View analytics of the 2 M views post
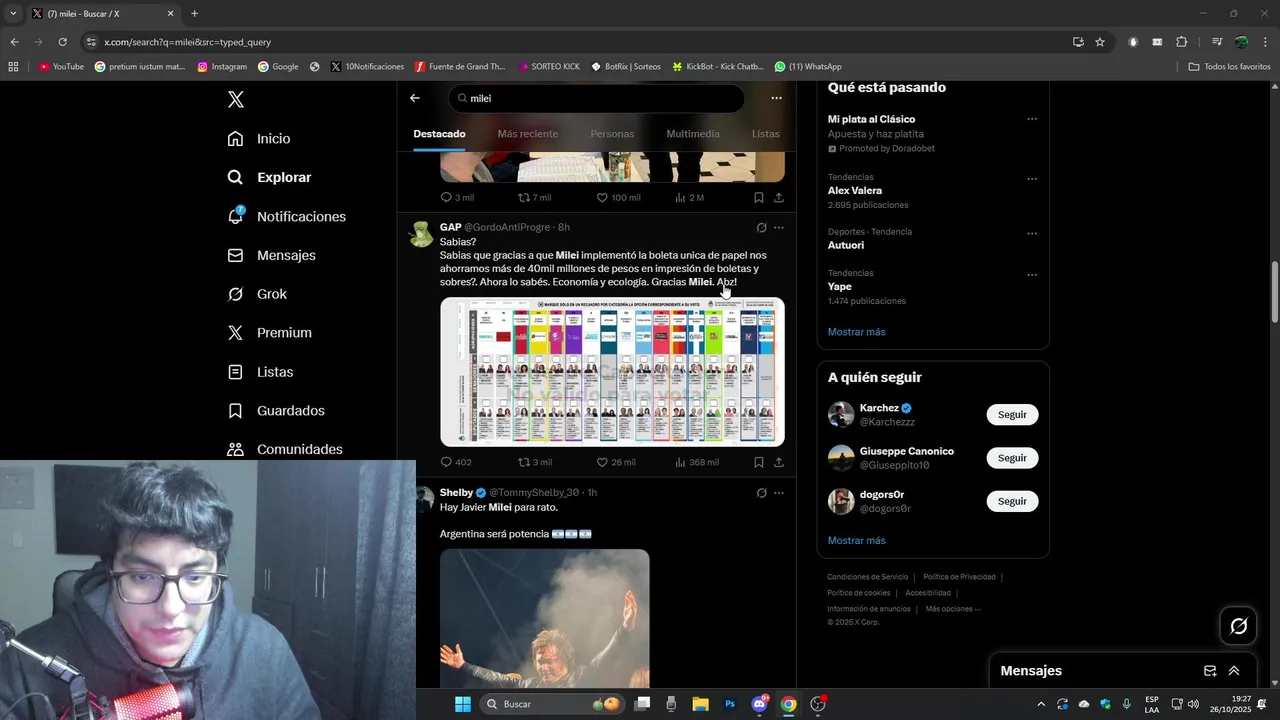The image size is (1280, 720). coord(689,197)
